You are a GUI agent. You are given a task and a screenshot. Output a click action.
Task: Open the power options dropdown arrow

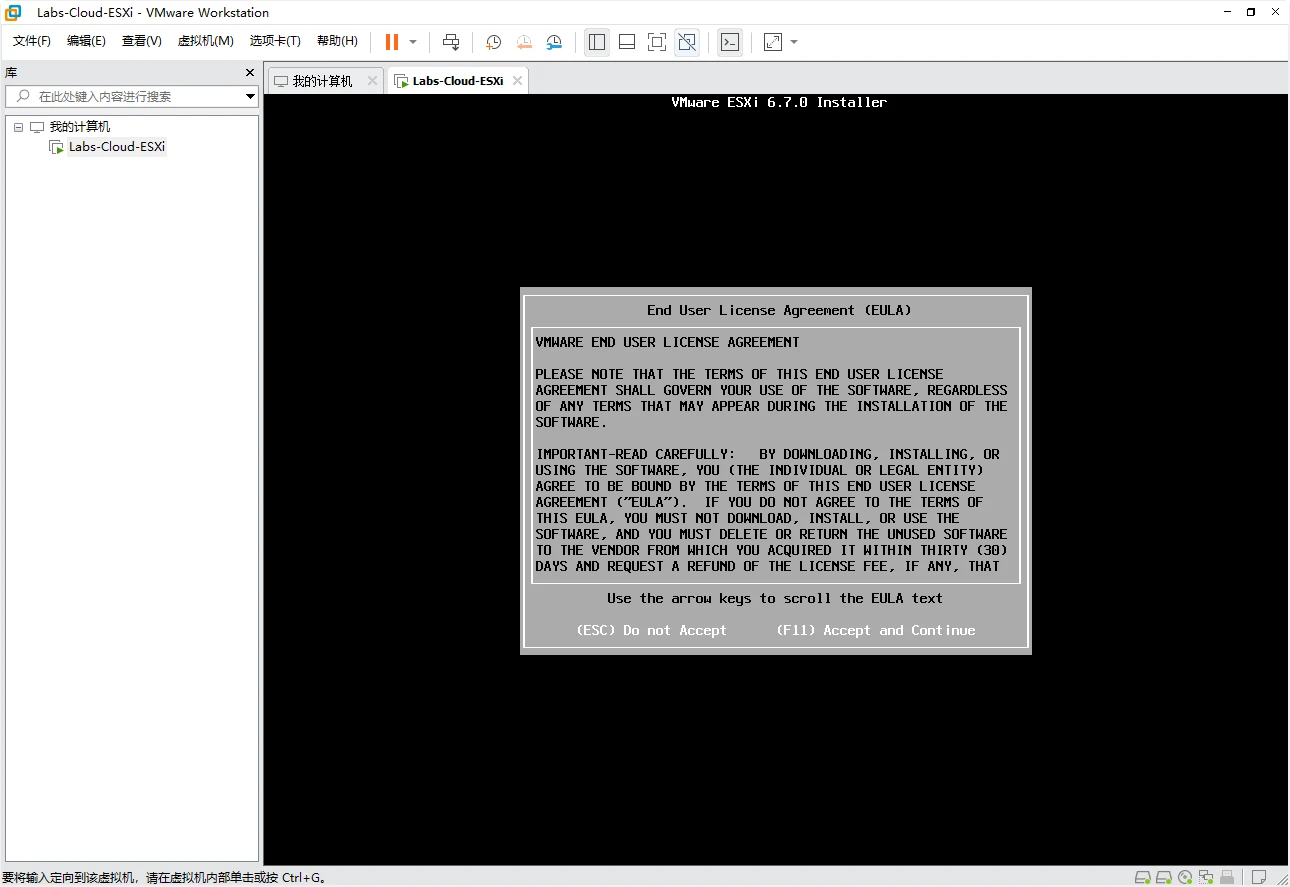coord(413,42)
